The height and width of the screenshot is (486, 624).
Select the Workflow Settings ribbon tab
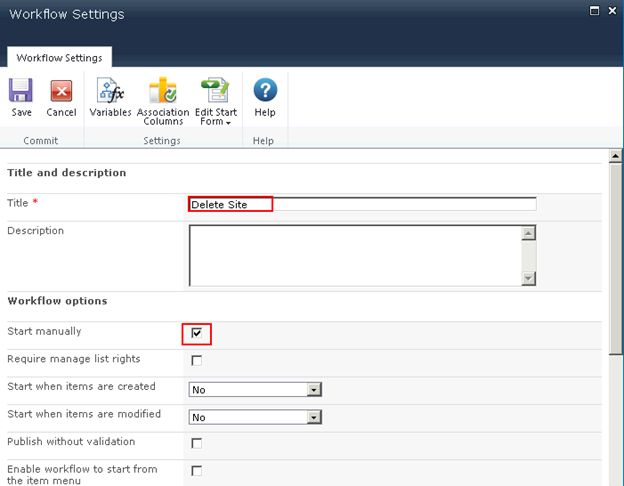tap(59, 58)
